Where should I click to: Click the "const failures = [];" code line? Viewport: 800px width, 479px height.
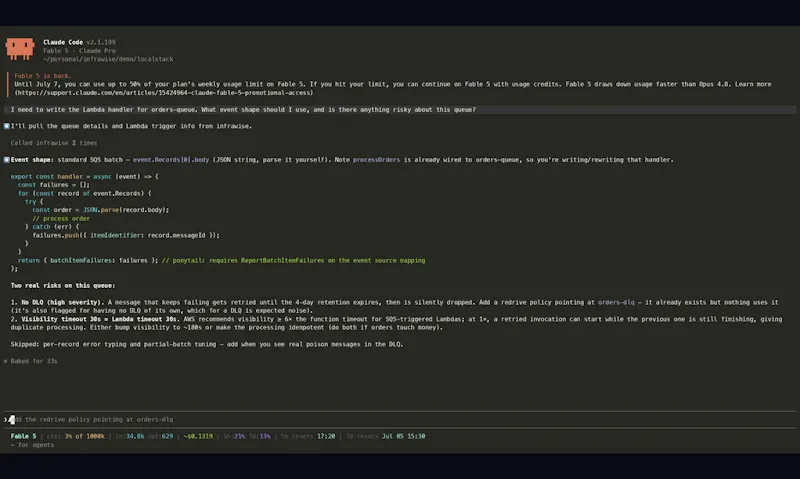click(x=54, y=185)
